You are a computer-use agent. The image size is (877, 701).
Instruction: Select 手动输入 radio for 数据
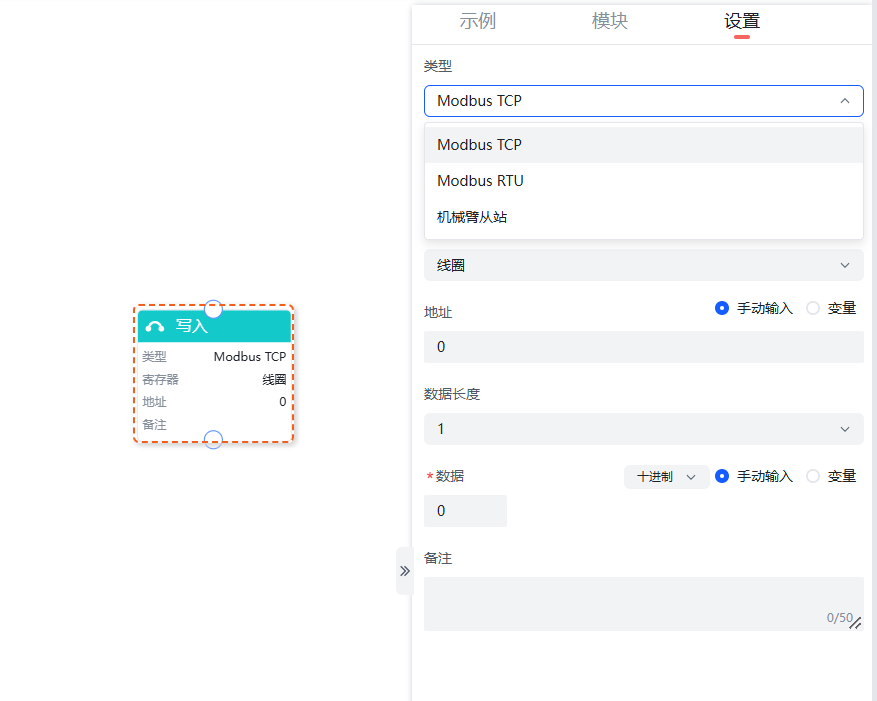coord(722,477)
